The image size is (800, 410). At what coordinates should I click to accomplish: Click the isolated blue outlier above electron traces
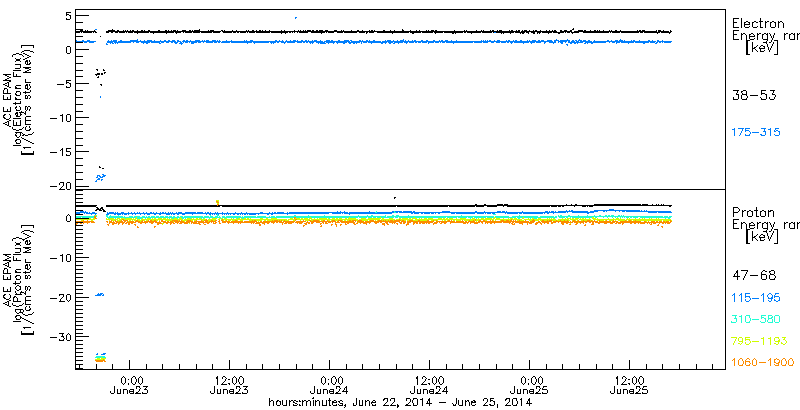(x=296, y=18)
